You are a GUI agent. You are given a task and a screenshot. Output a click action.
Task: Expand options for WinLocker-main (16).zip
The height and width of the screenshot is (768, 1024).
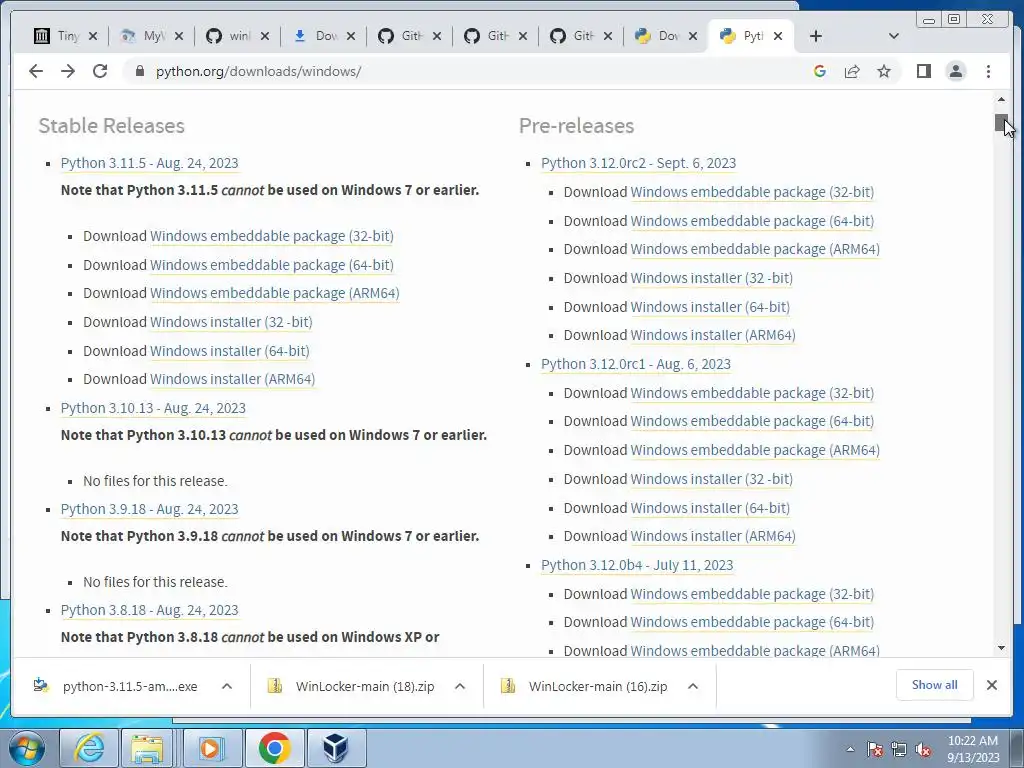[693, 686]
